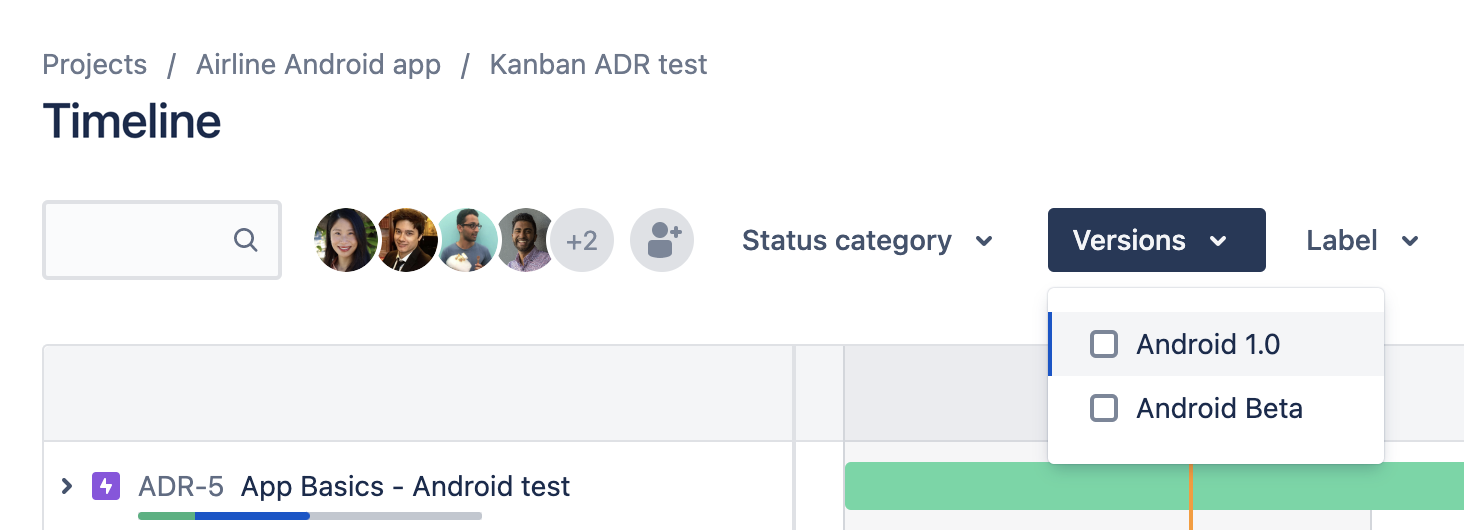The image size is (1464, 530).
Task: Check the Android 1.0 checkbox
Action: [1104, 345]
